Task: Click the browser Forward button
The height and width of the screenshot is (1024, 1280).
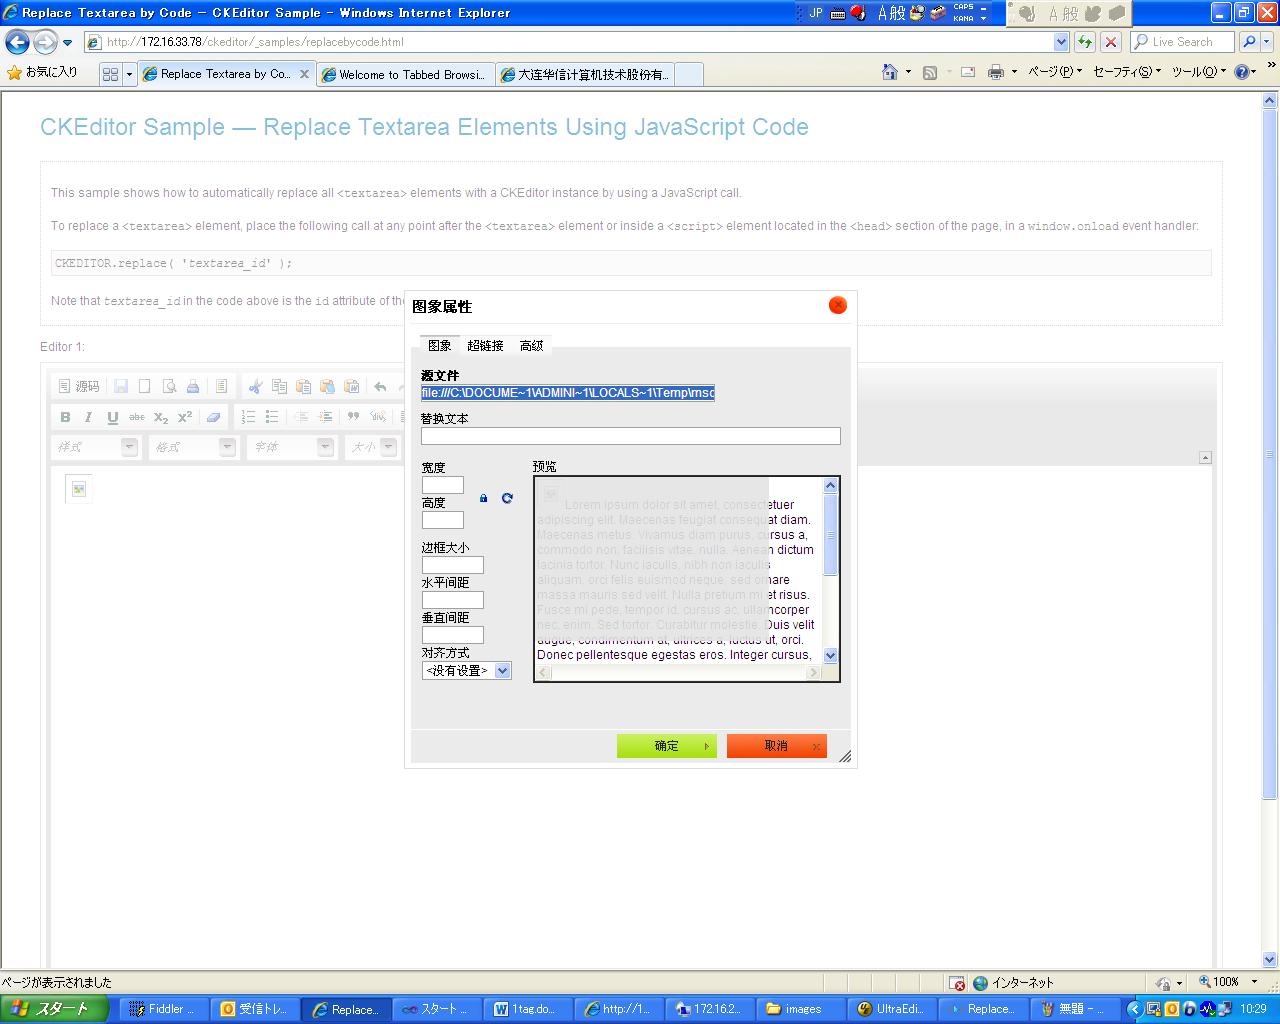Action: (45, 42)
